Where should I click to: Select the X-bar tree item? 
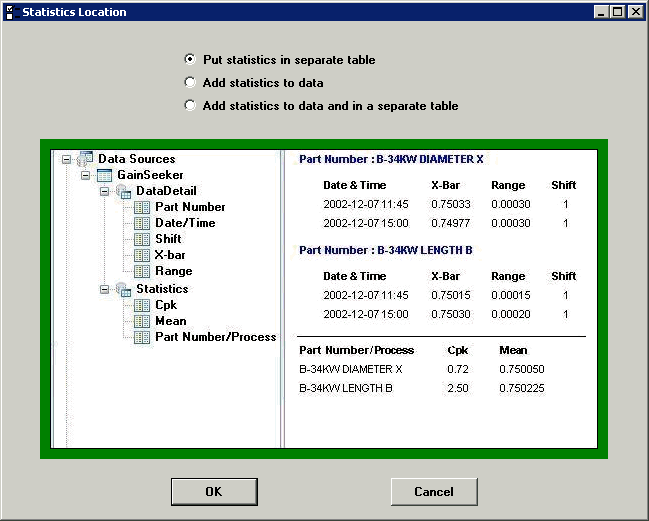click(169, 255)
